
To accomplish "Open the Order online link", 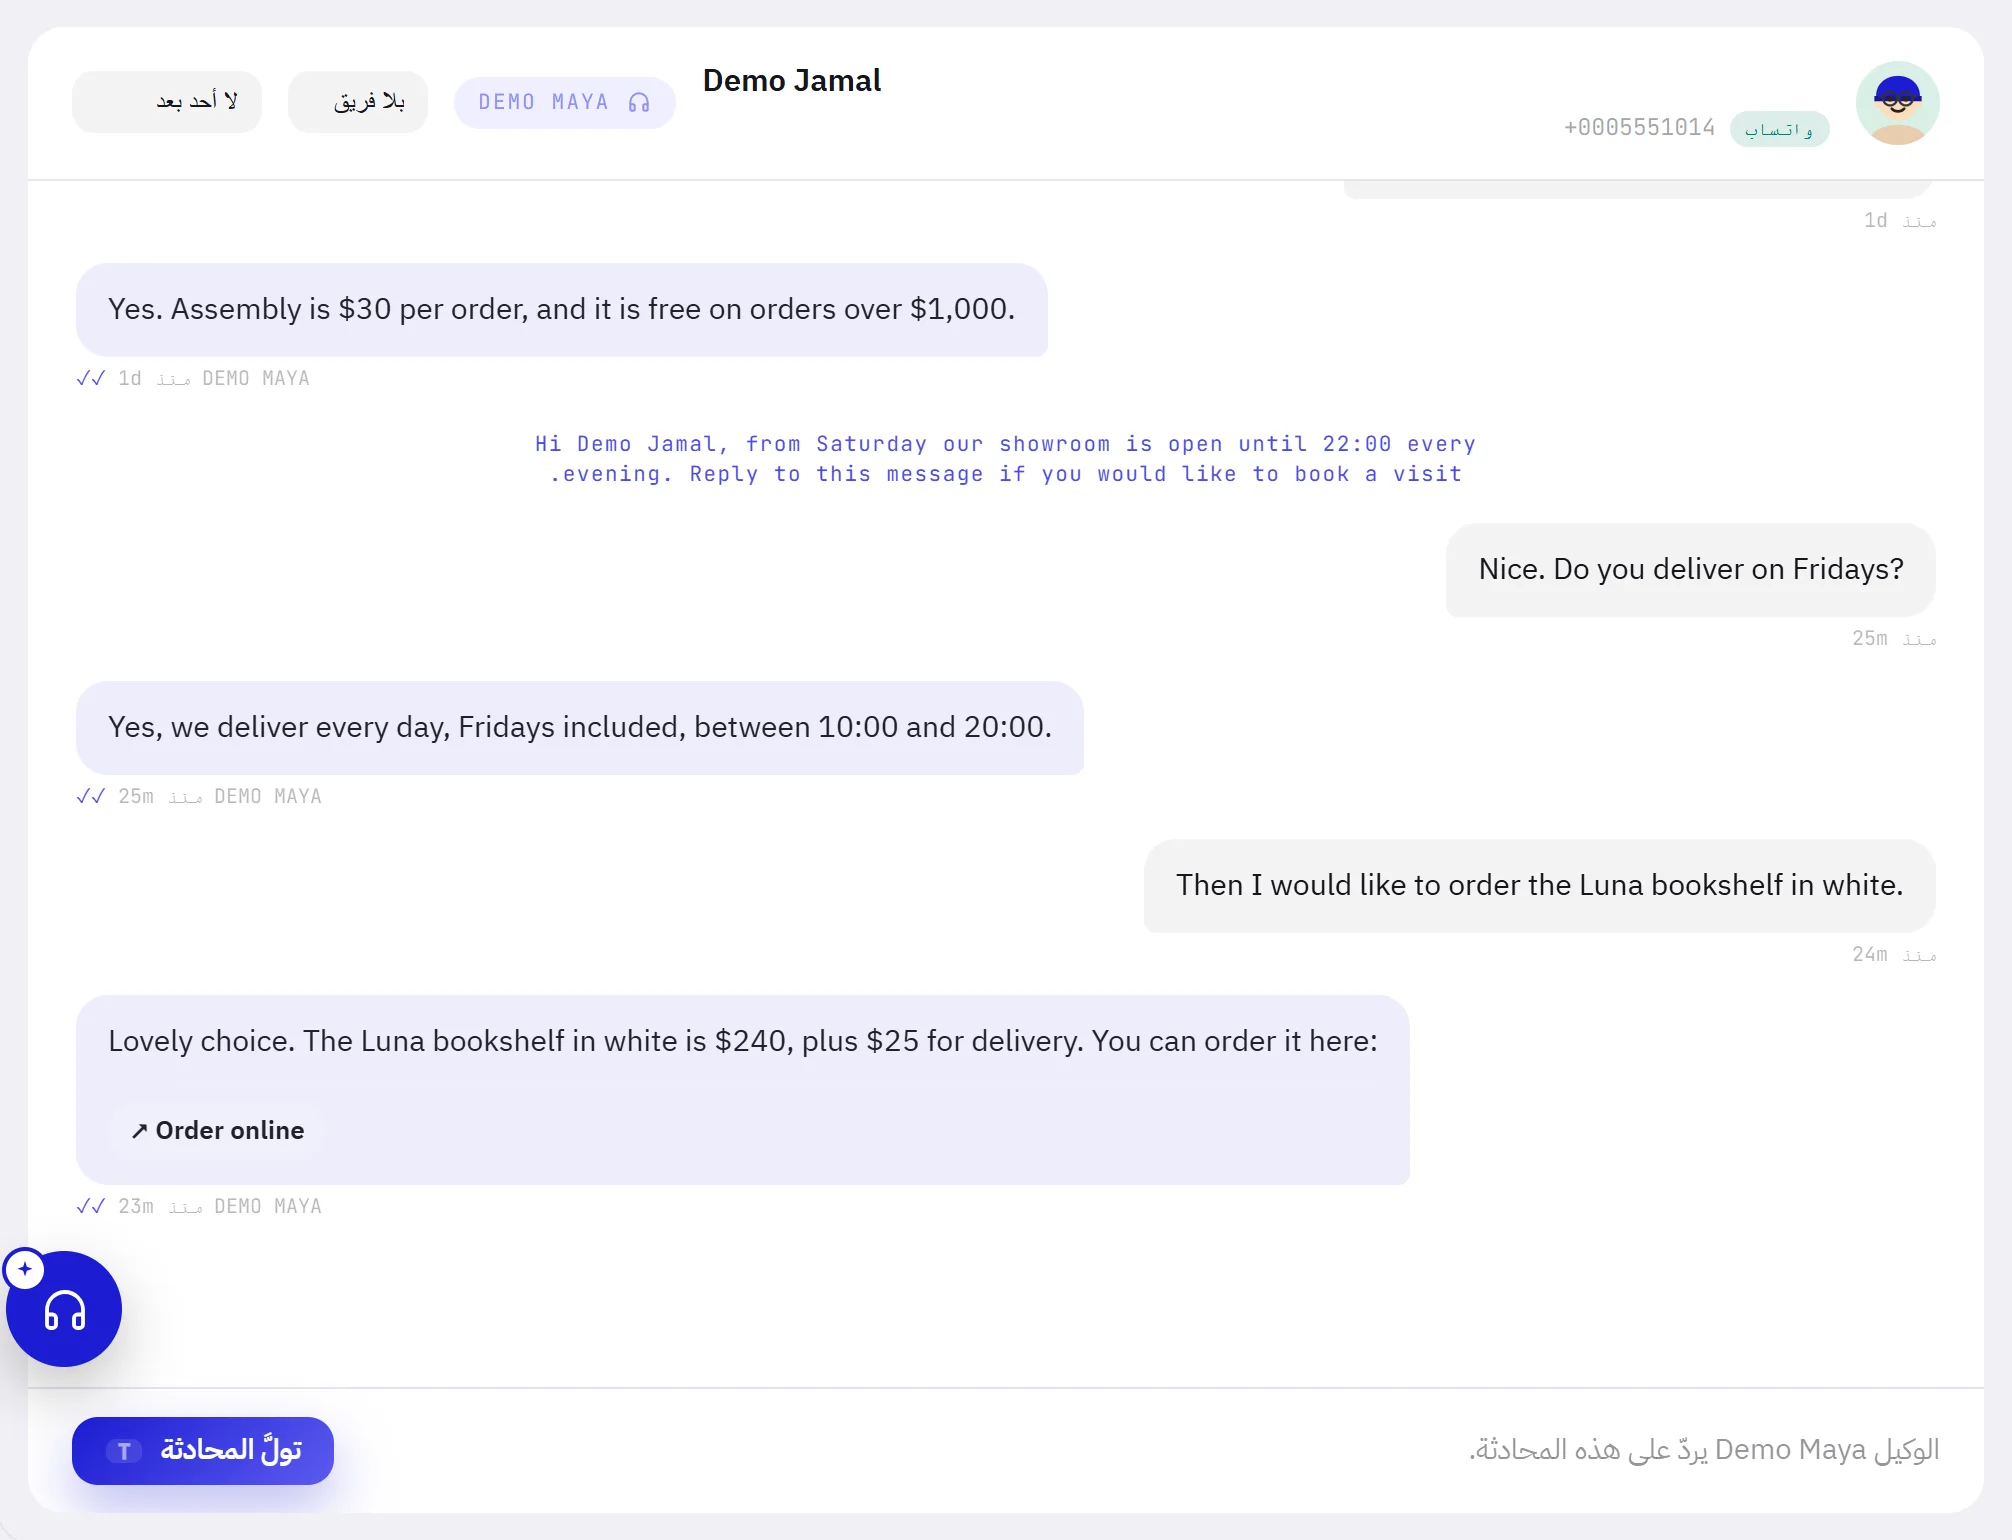I will click(217, 1130).
